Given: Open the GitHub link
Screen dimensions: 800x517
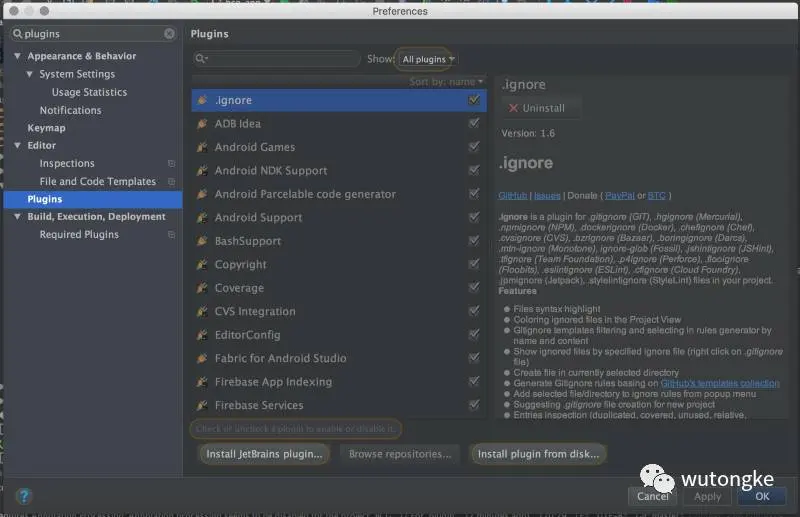Looking at the screenshot, I should coord(512,195).
